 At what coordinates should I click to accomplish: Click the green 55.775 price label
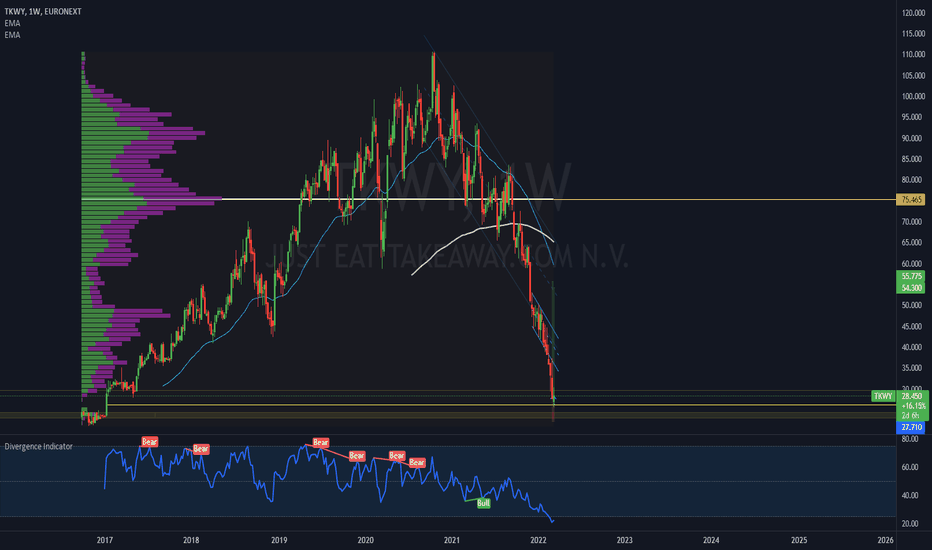coord(911,276)
